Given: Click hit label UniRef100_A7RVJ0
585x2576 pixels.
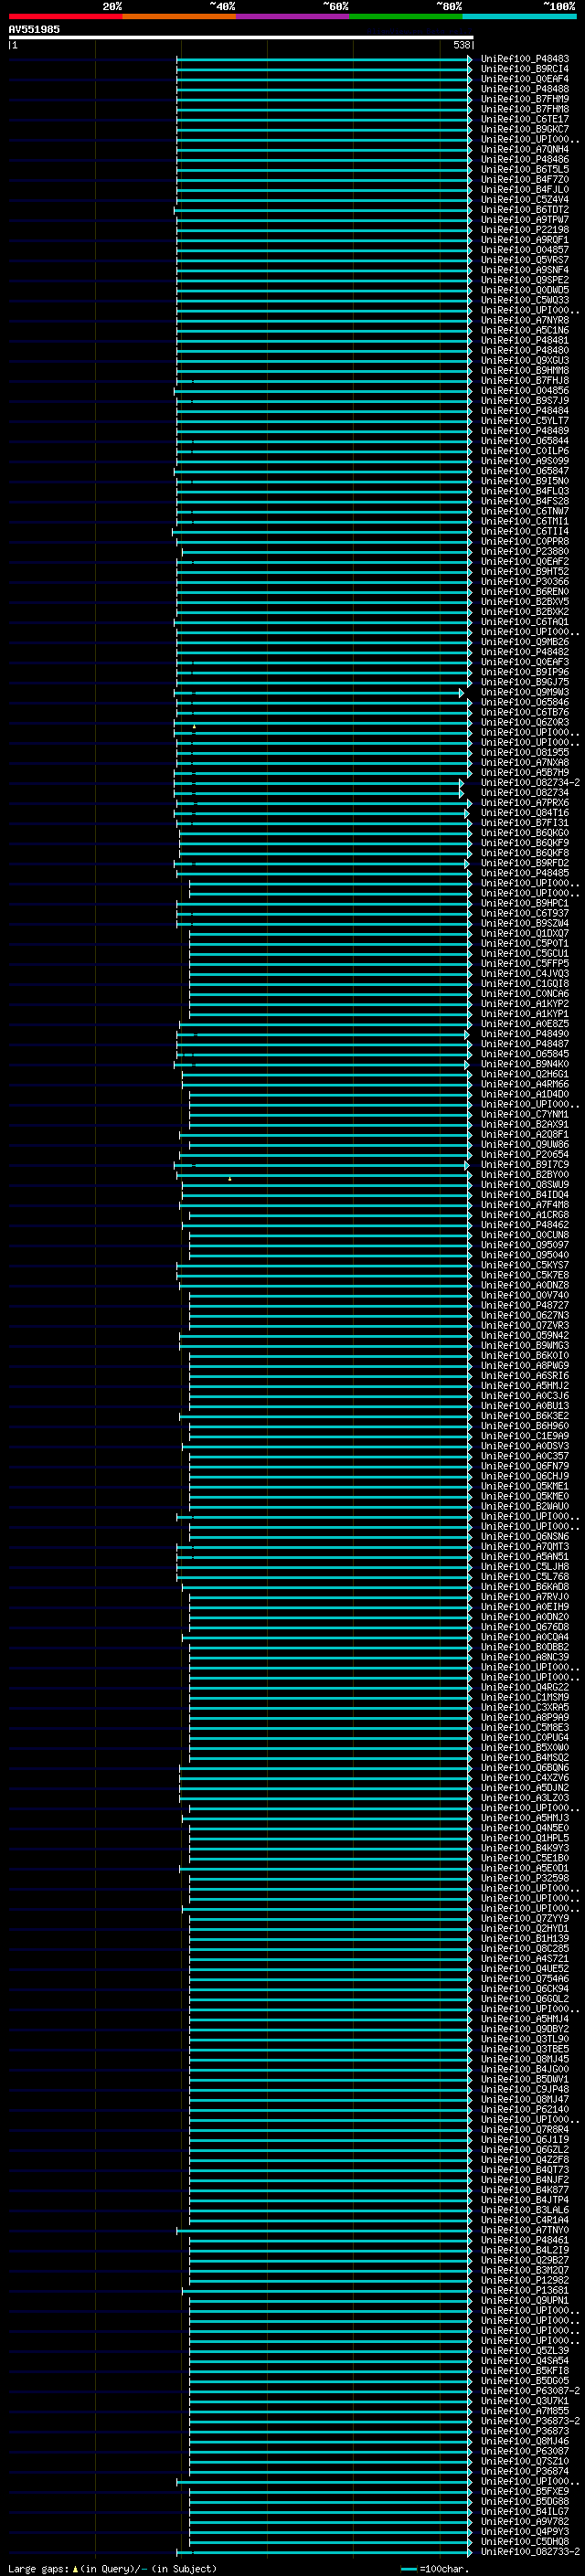Looking at the screenshot, I should pyautogui.click(x=525, y=1597).
